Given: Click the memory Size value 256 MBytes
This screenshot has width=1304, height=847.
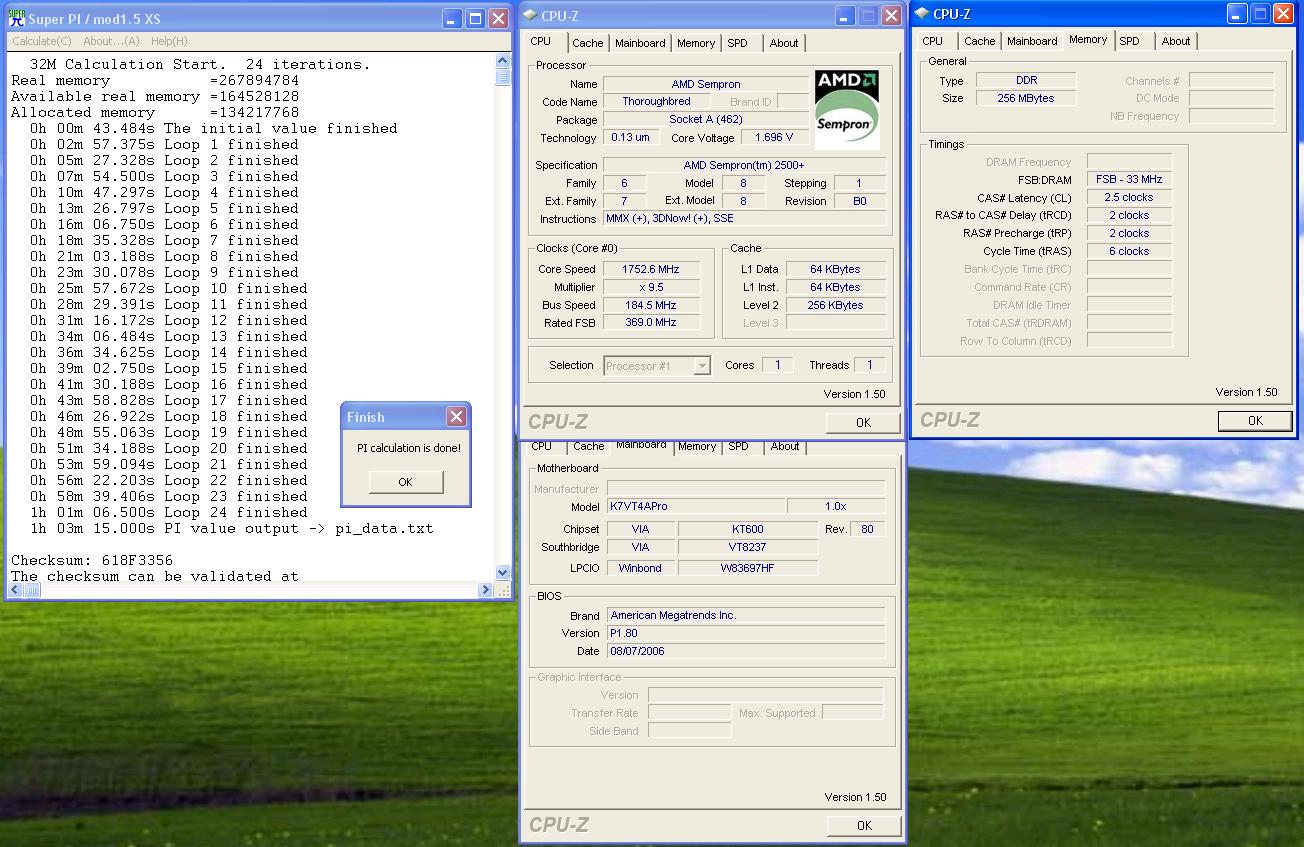Looking at the screenshot, I should tap(1026, 98).
